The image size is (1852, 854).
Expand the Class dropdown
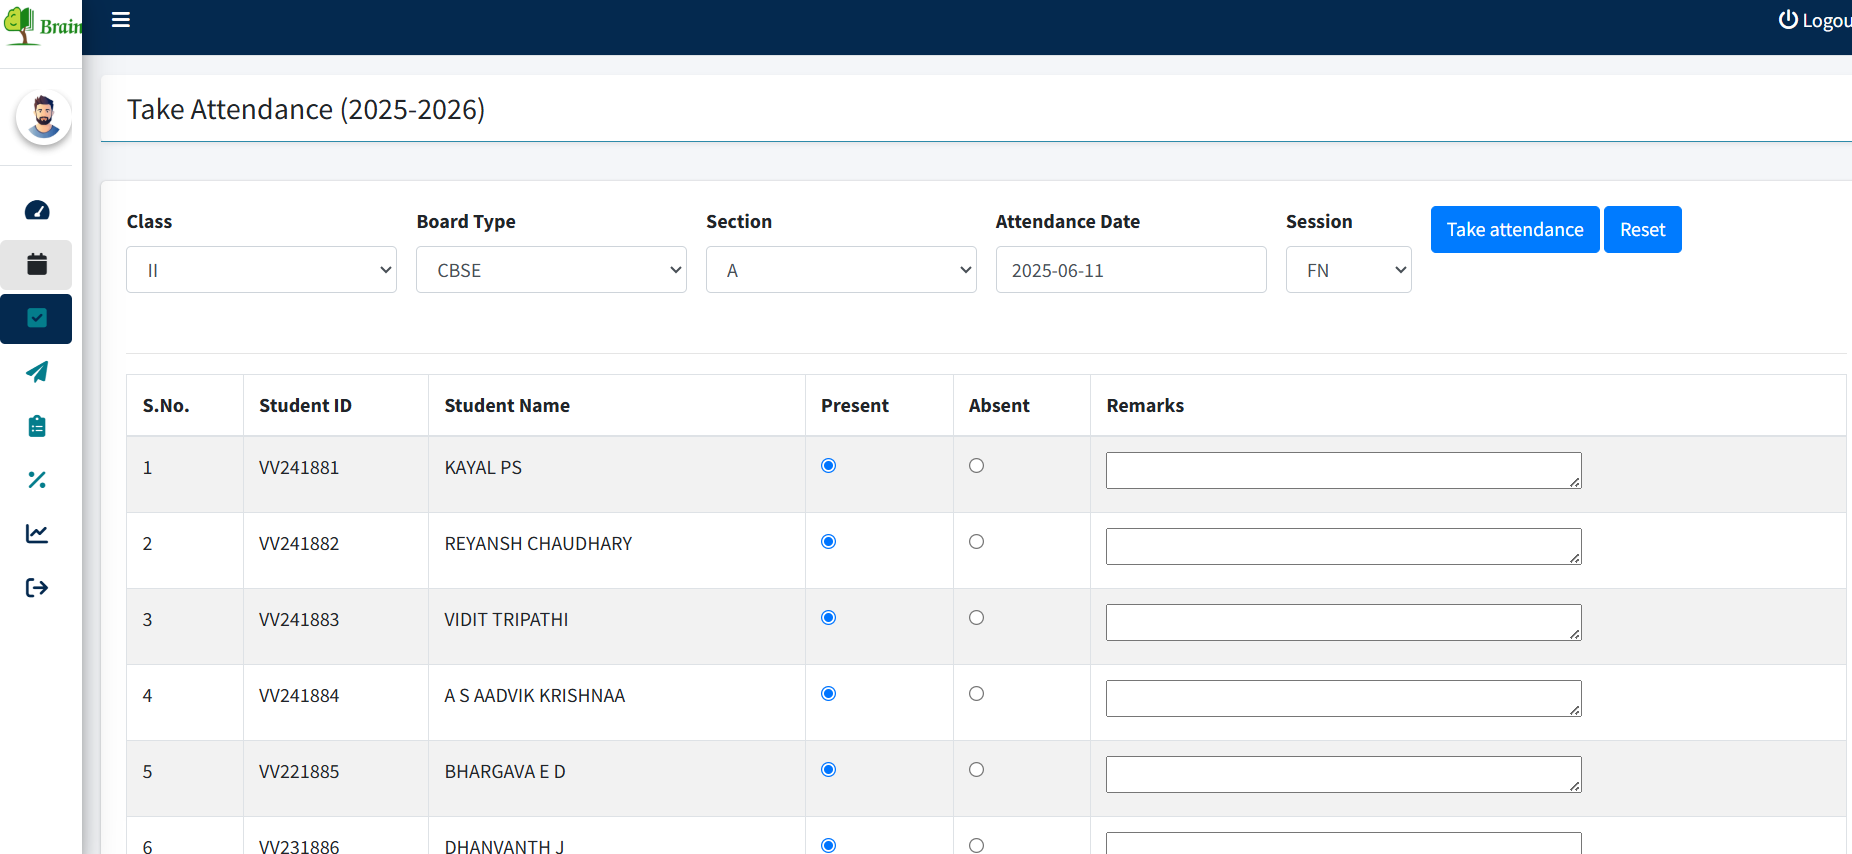tap(261, 270)
